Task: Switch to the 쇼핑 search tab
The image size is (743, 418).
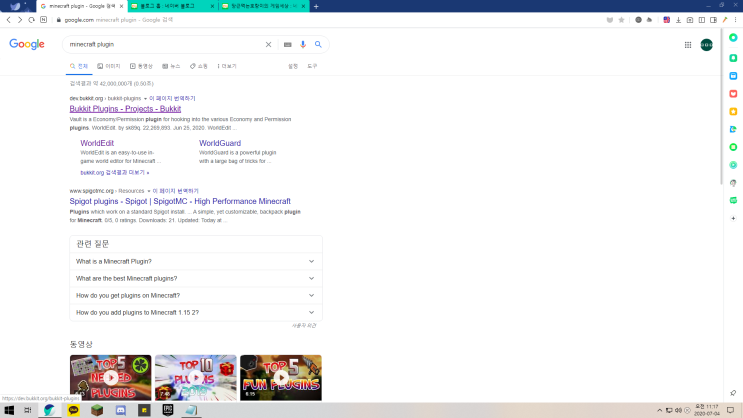Action: click(x=199, y=66)
